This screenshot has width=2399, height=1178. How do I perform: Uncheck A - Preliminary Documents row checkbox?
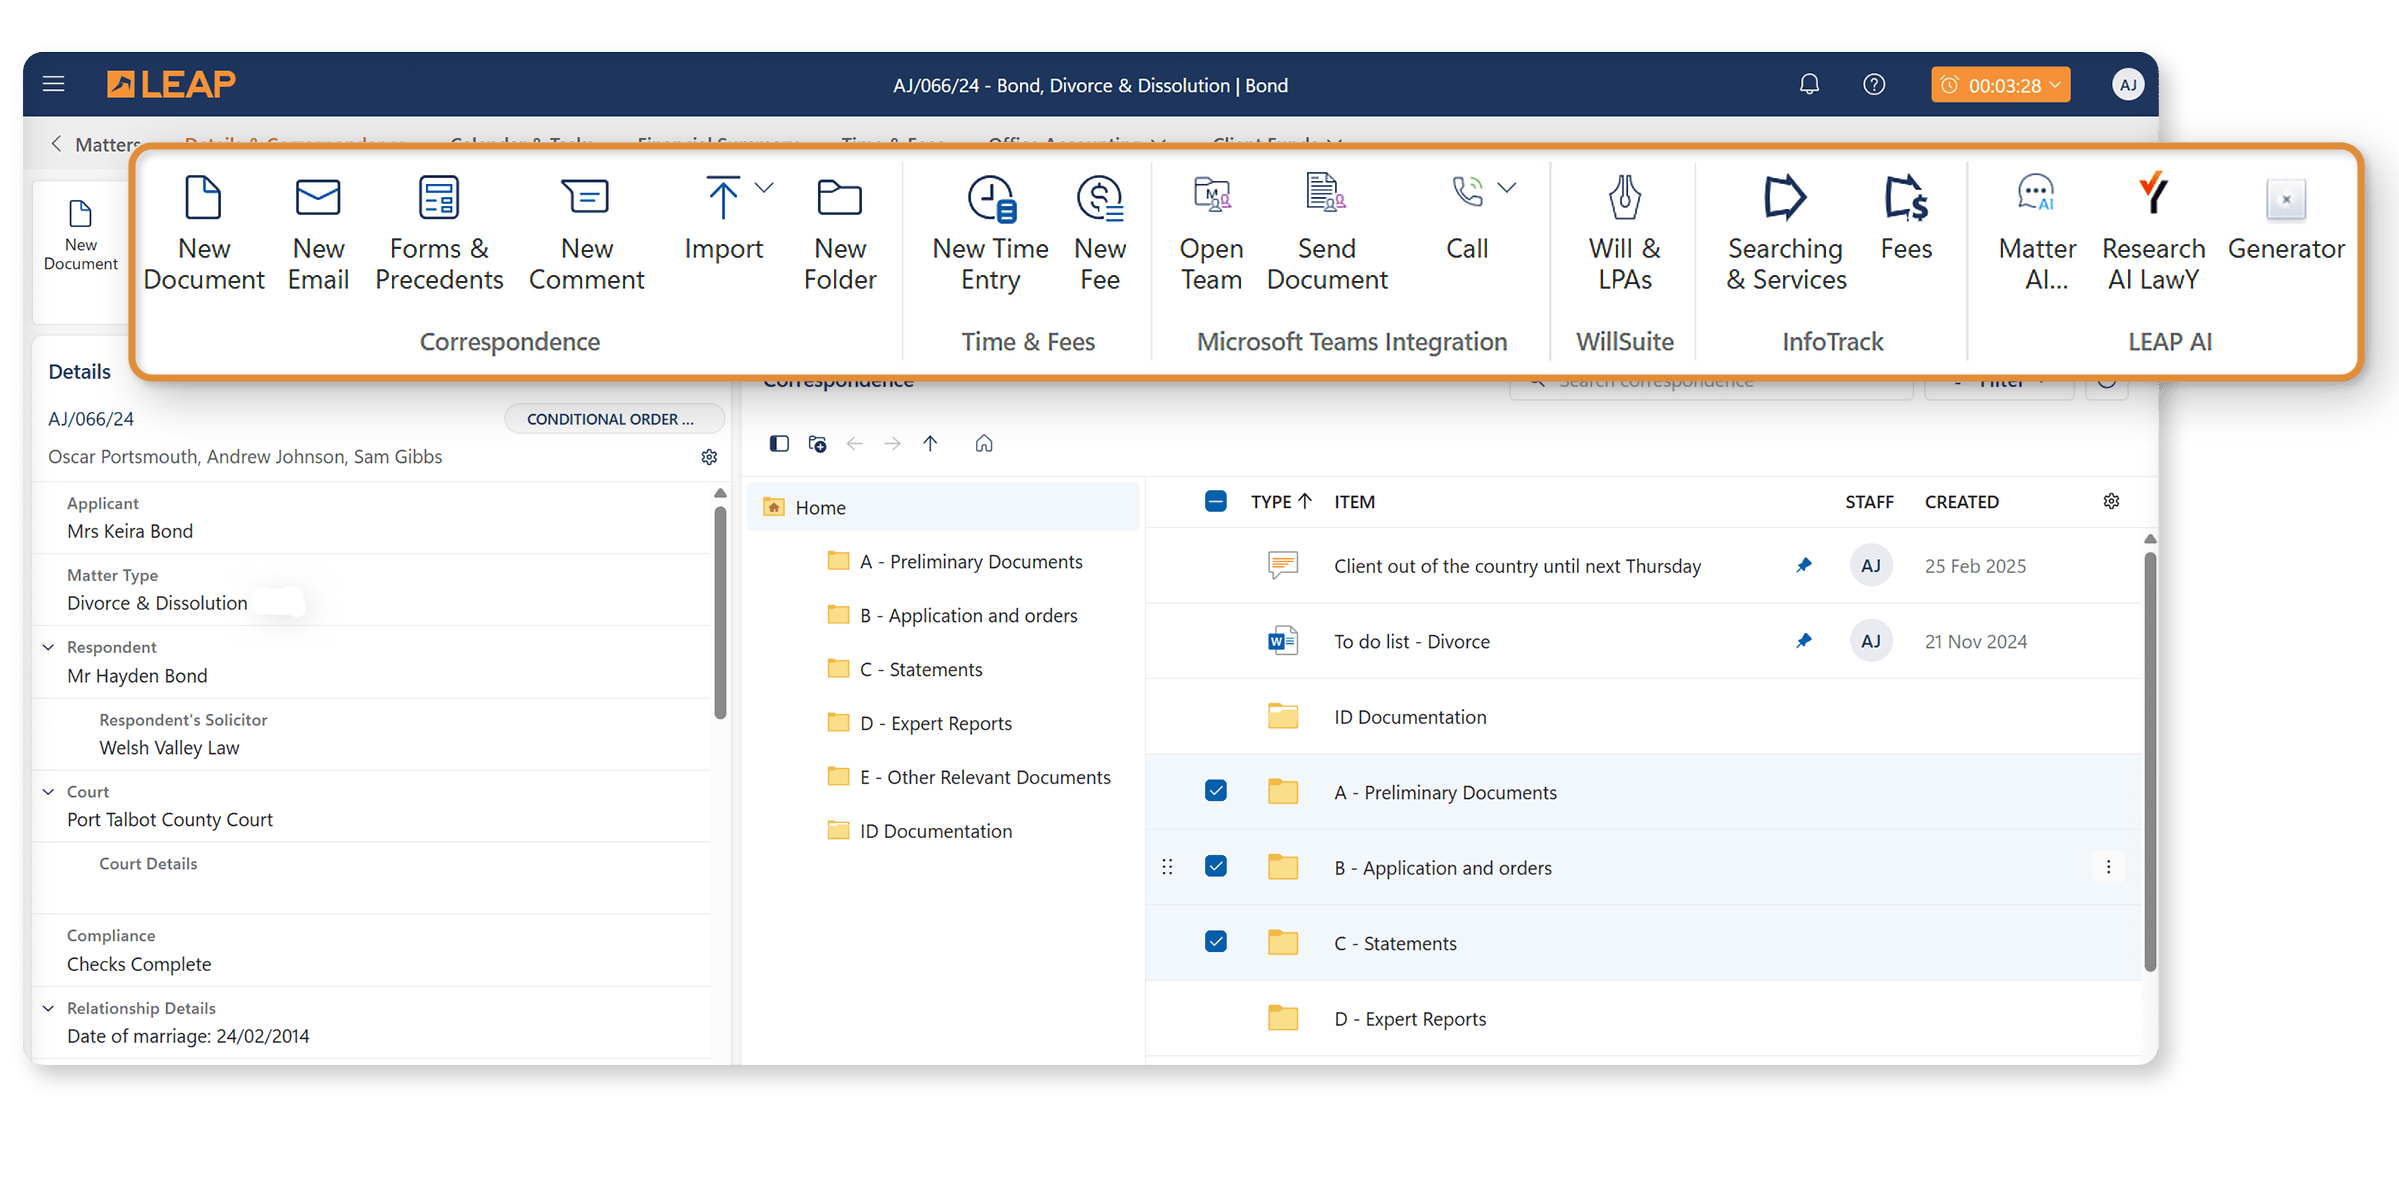1216,791
